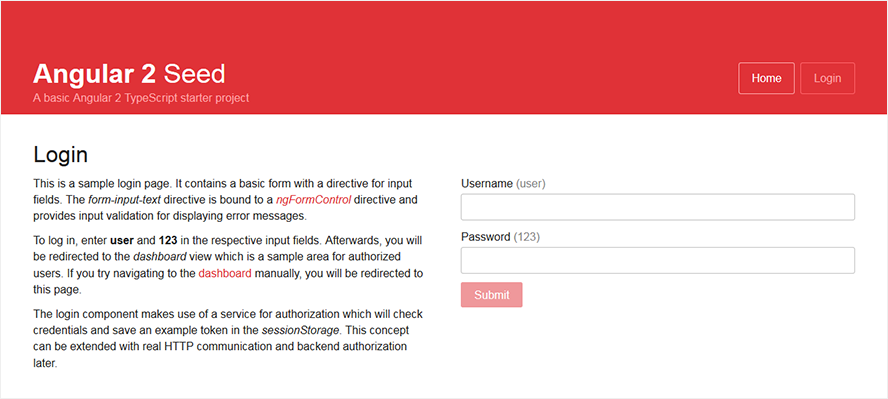888x399 pixels.
Task: Click the italic sessionStorage word
Action: click(x=301, y=330)
